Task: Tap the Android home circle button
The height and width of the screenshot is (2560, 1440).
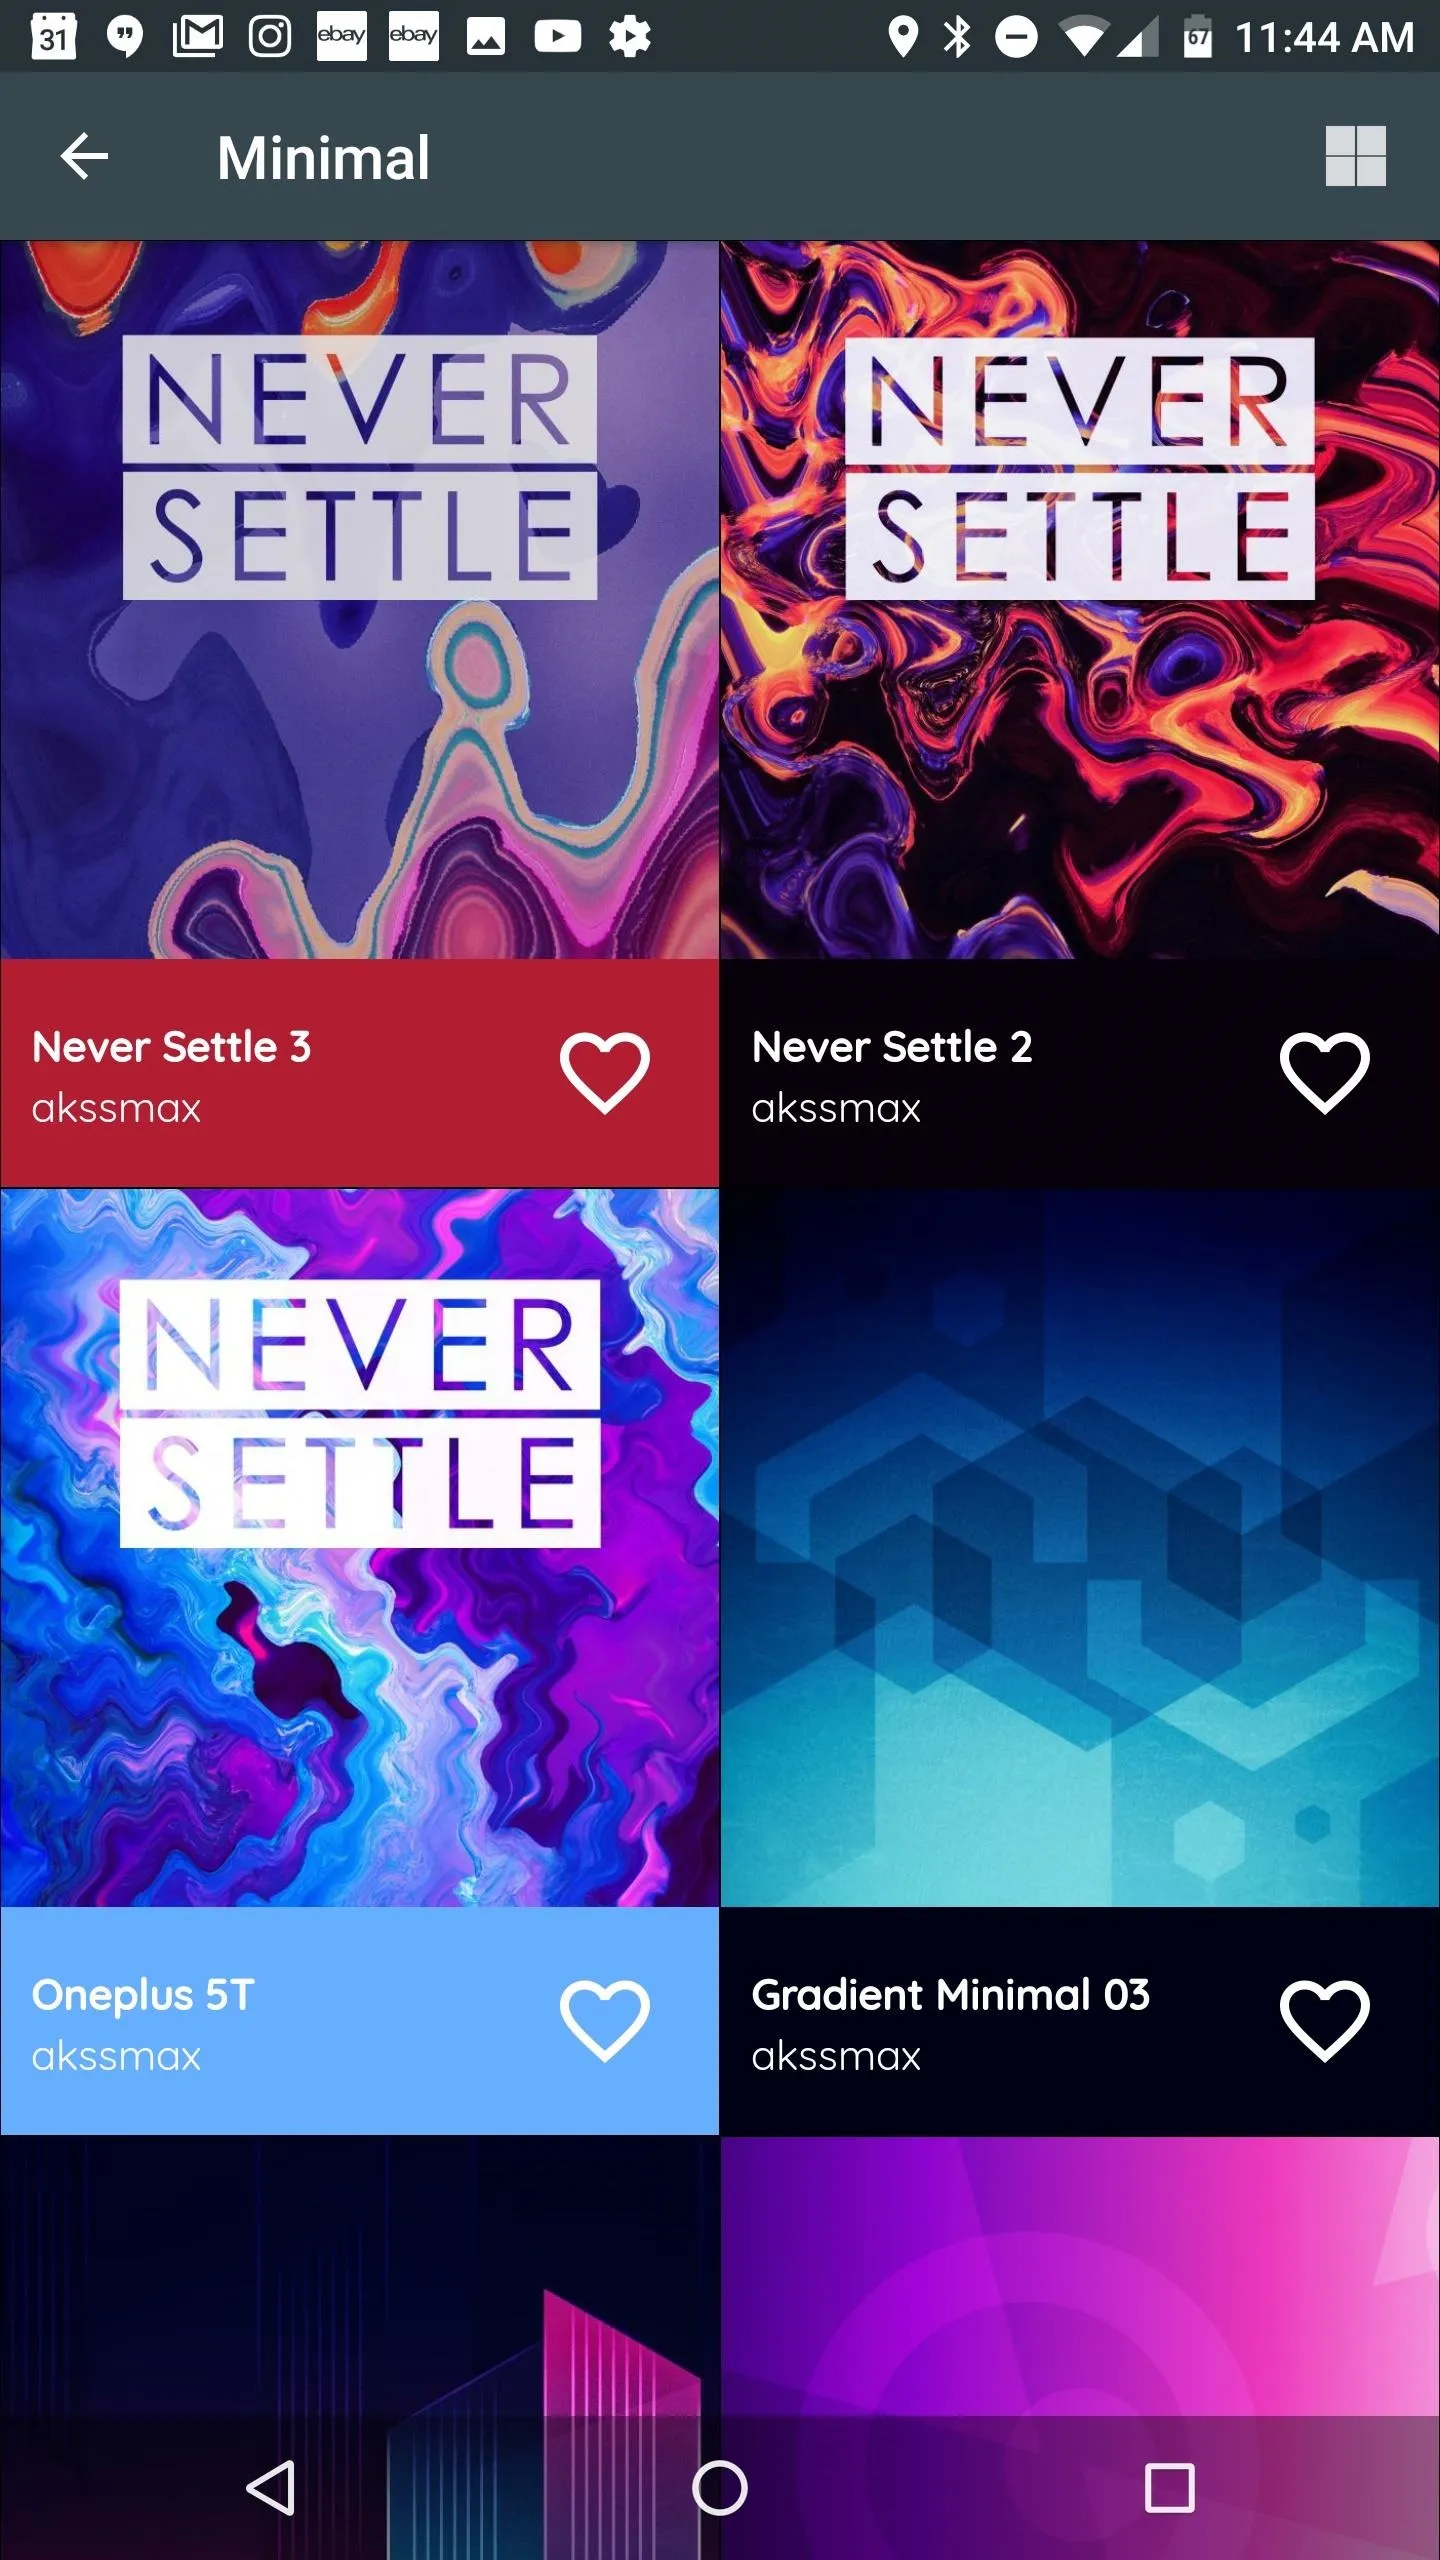Action: pos(720,2488)
